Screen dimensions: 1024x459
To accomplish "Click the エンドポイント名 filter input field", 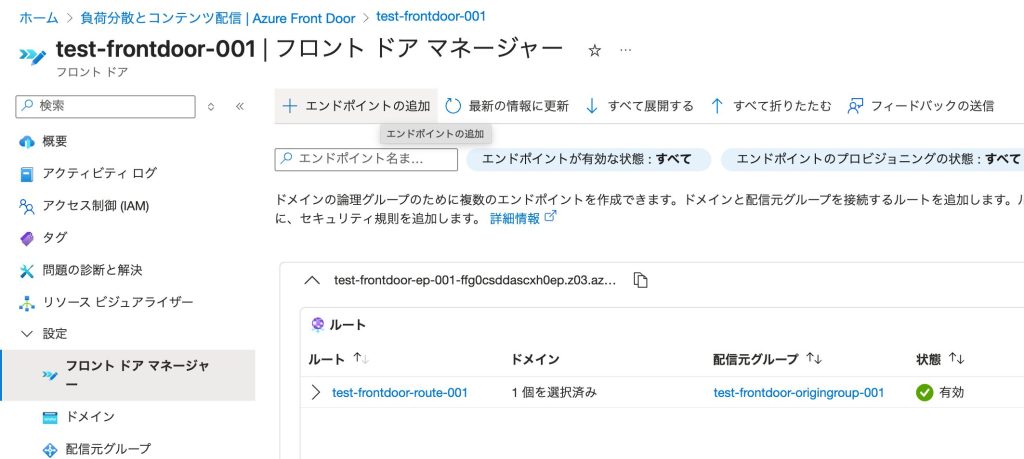I will (x=366, y=159).
